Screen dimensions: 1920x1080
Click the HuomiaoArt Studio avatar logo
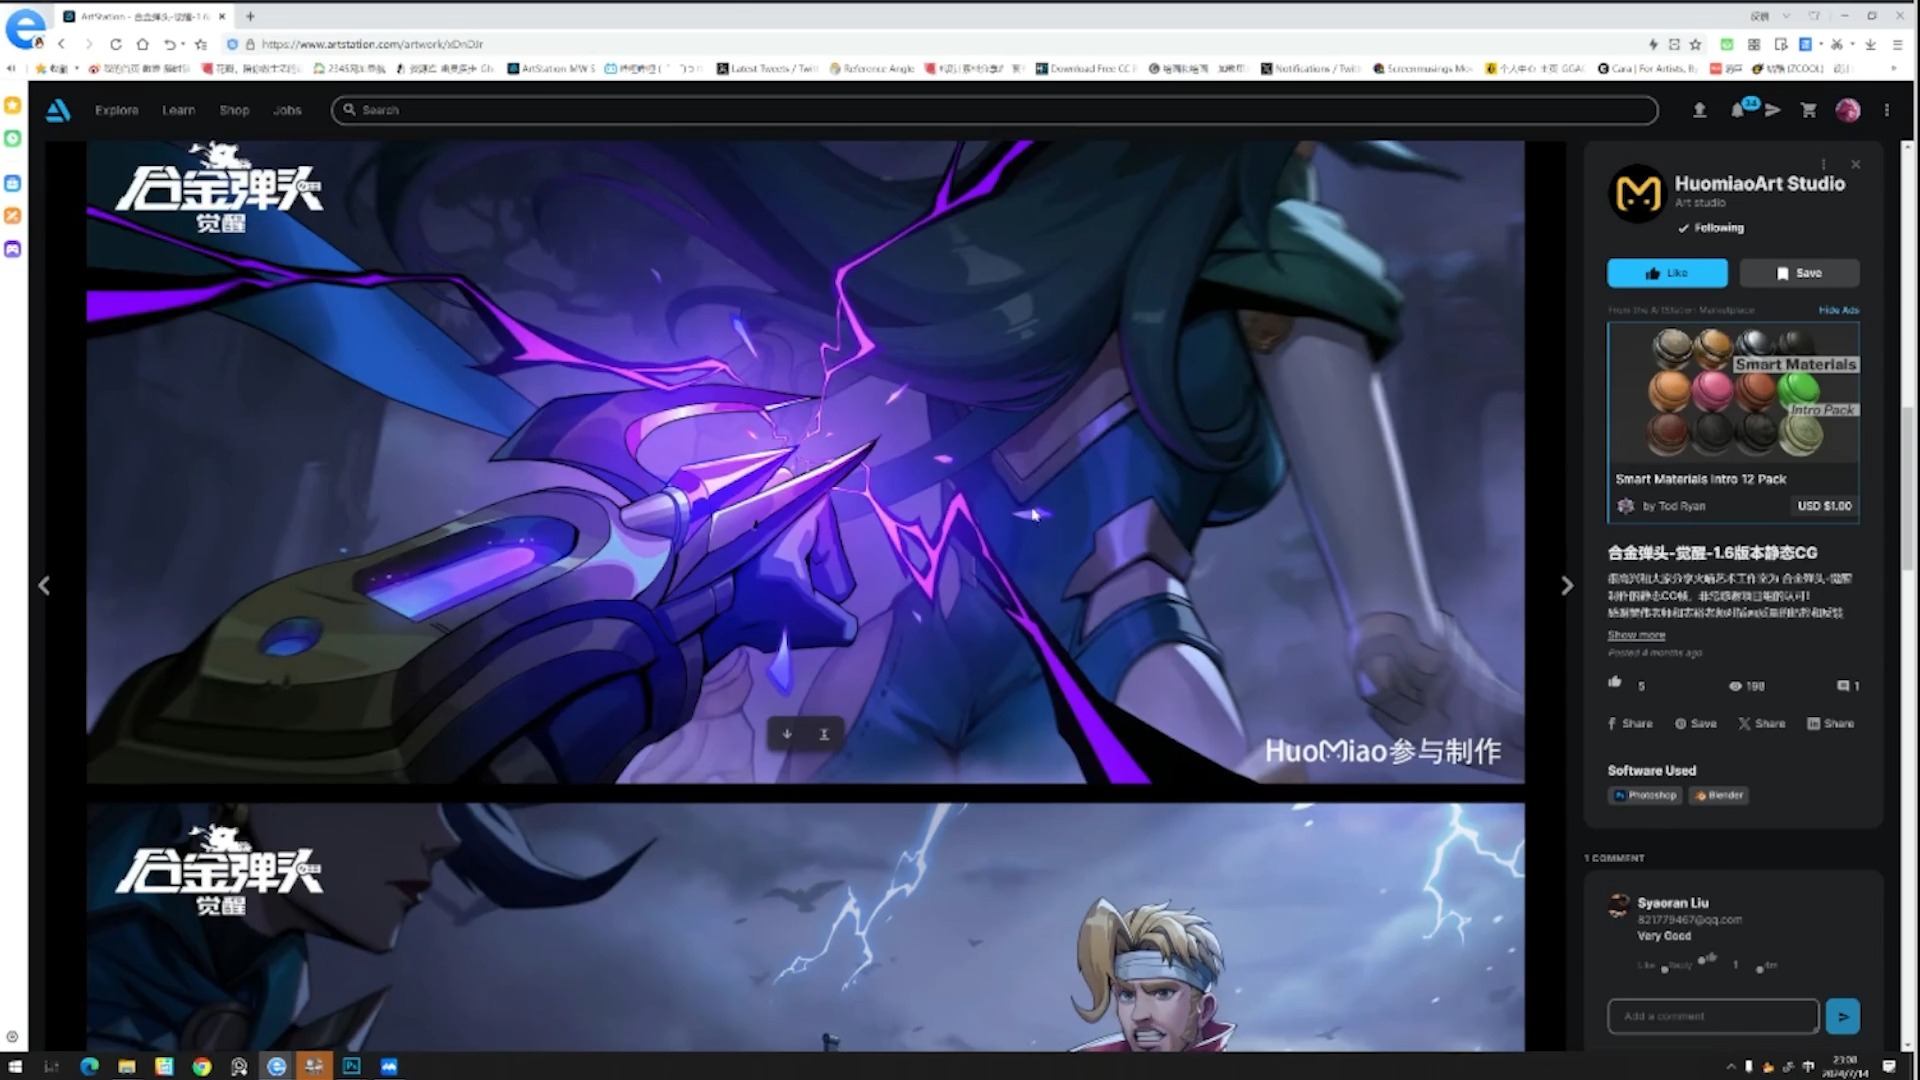(1638, 193)
